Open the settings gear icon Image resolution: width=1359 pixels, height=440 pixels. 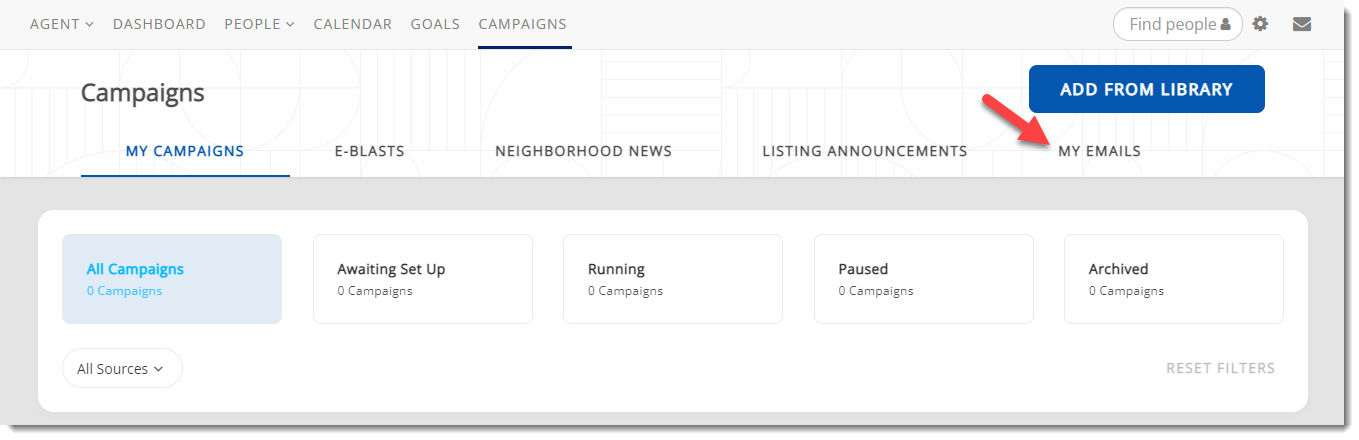pos(1260,24)
